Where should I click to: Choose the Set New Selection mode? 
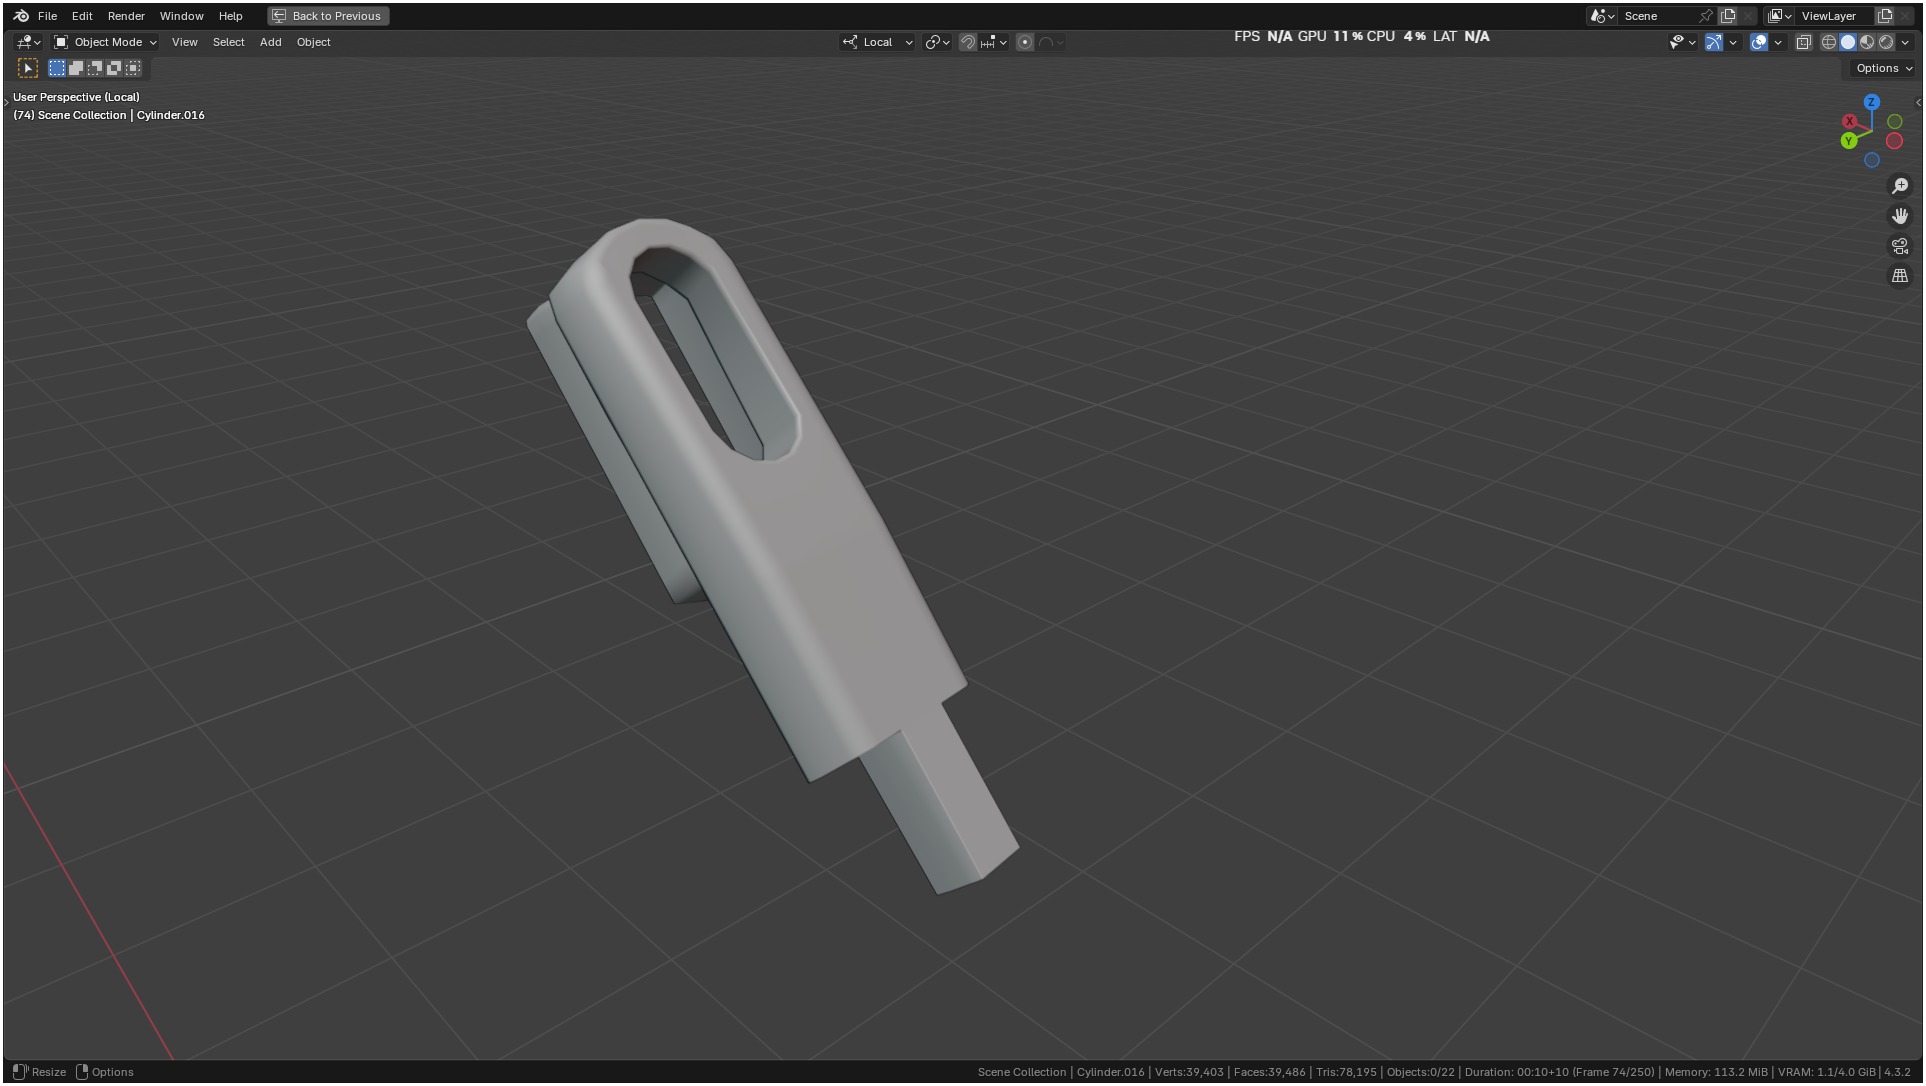[57, 68]
